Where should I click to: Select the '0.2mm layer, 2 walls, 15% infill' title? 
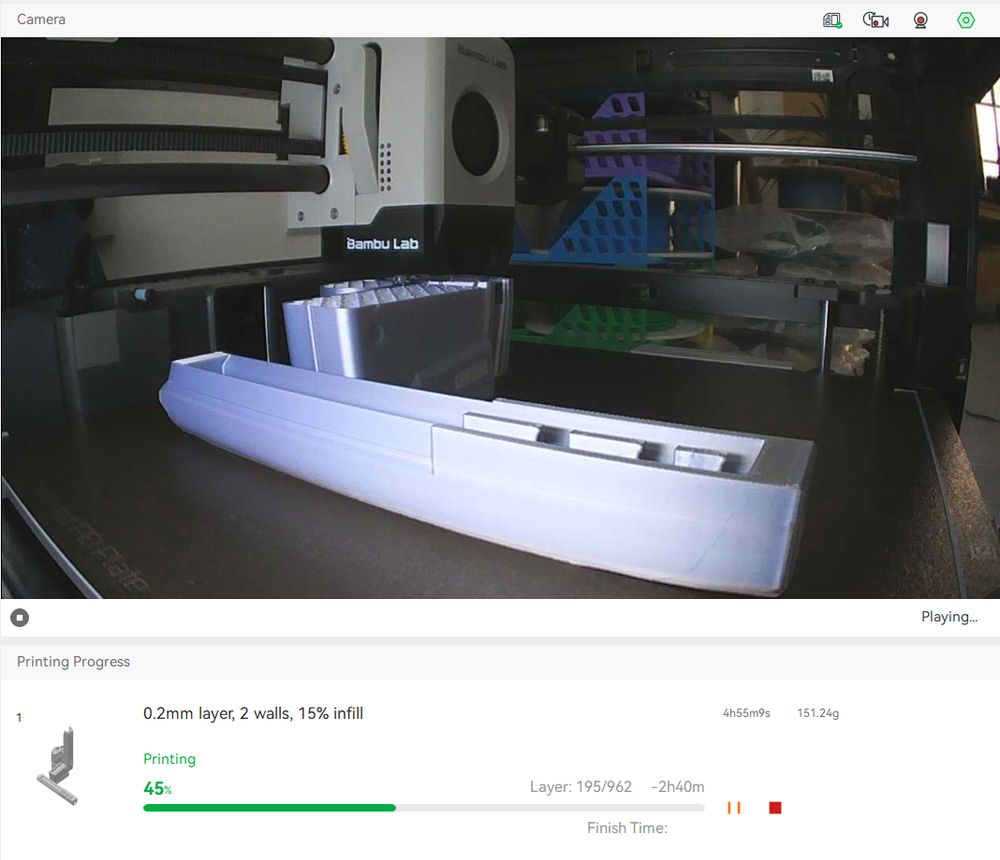point(253,713)
